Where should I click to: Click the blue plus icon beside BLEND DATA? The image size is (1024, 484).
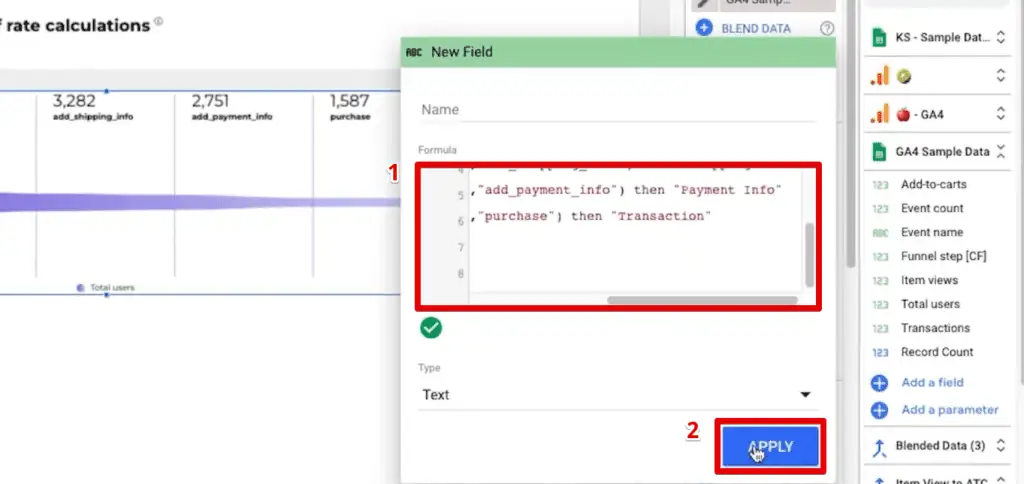[703, 28]
